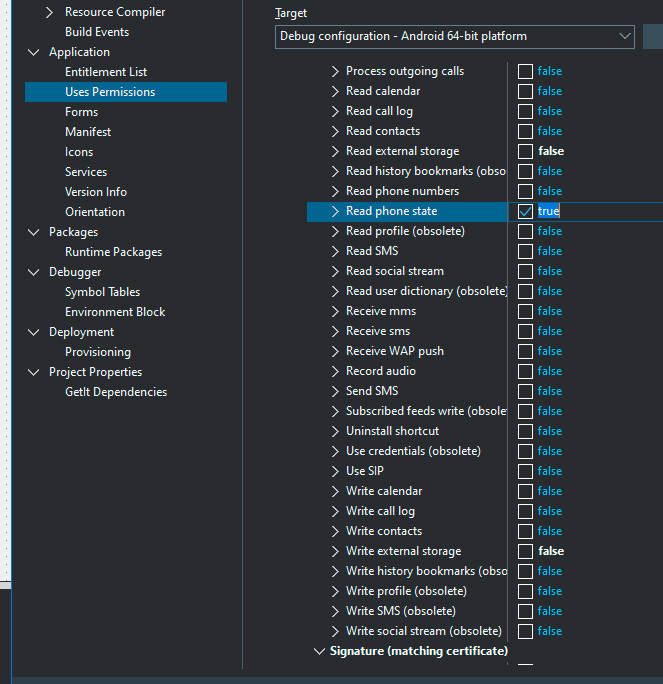Expand the Write external storage arrow
663x684 pixels.
click(x=335, y=551)
